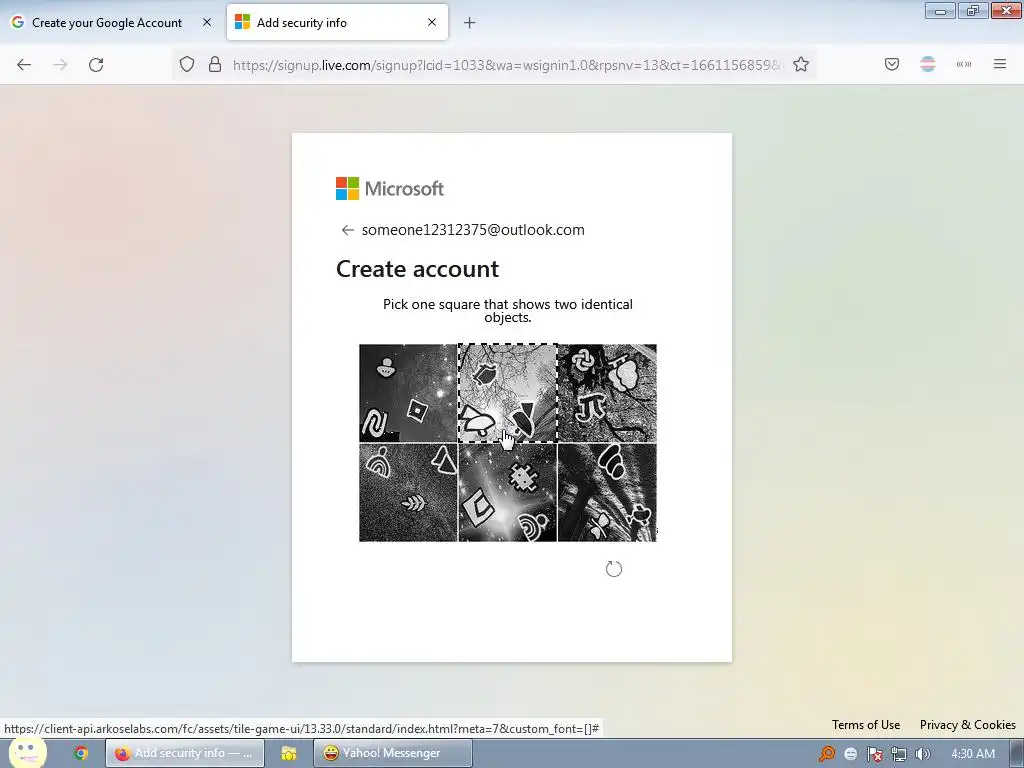Screen dimensions: 1024x768
Task: Open the flag action center tray icon
Action: pyautogui.click(x=874, y=754)
